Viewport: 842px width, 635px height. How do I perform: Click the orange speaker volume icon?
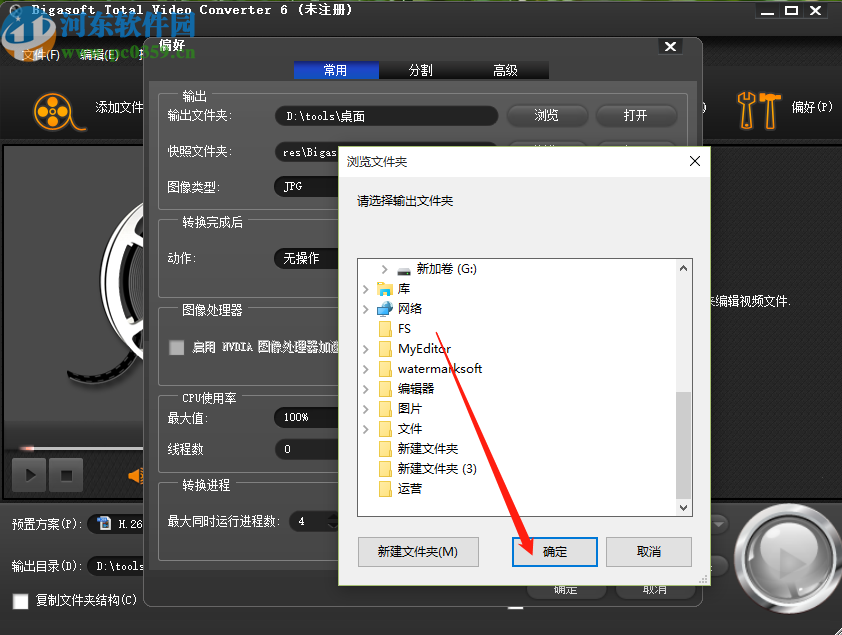[136, 475]
